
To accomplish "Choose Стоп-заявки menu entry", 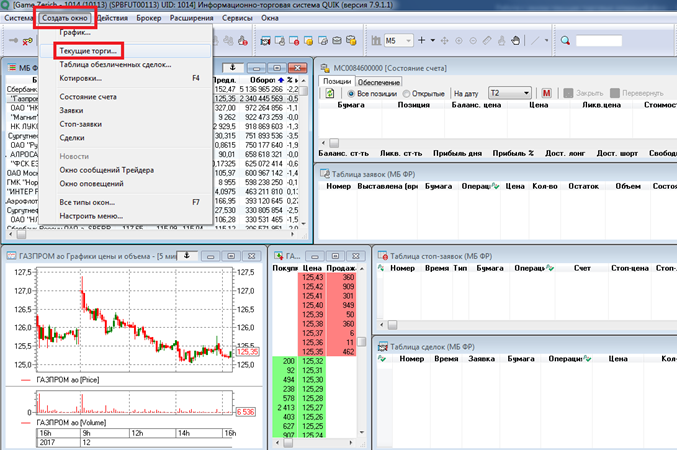I will coord(125,124).
